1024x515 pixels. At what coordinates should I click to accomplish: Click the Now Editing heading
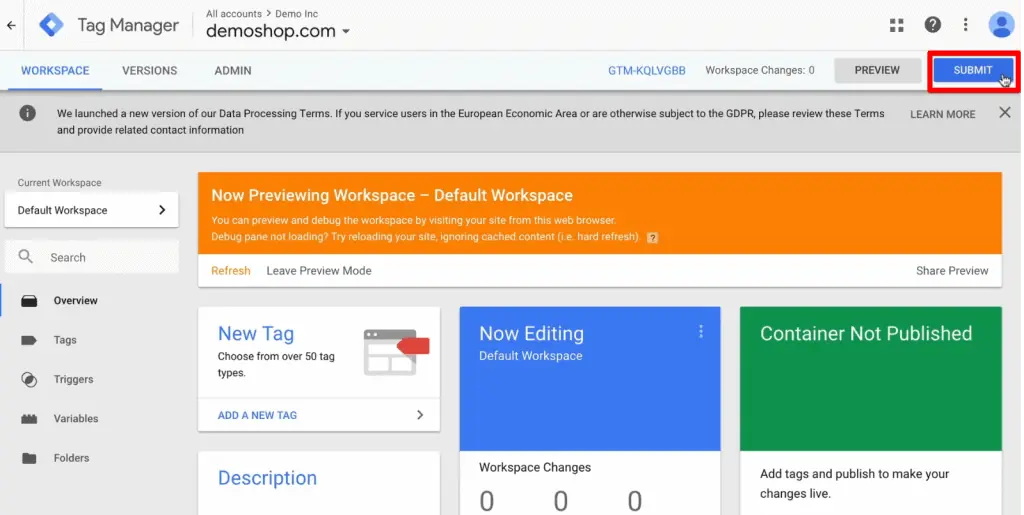pos(532,334)
